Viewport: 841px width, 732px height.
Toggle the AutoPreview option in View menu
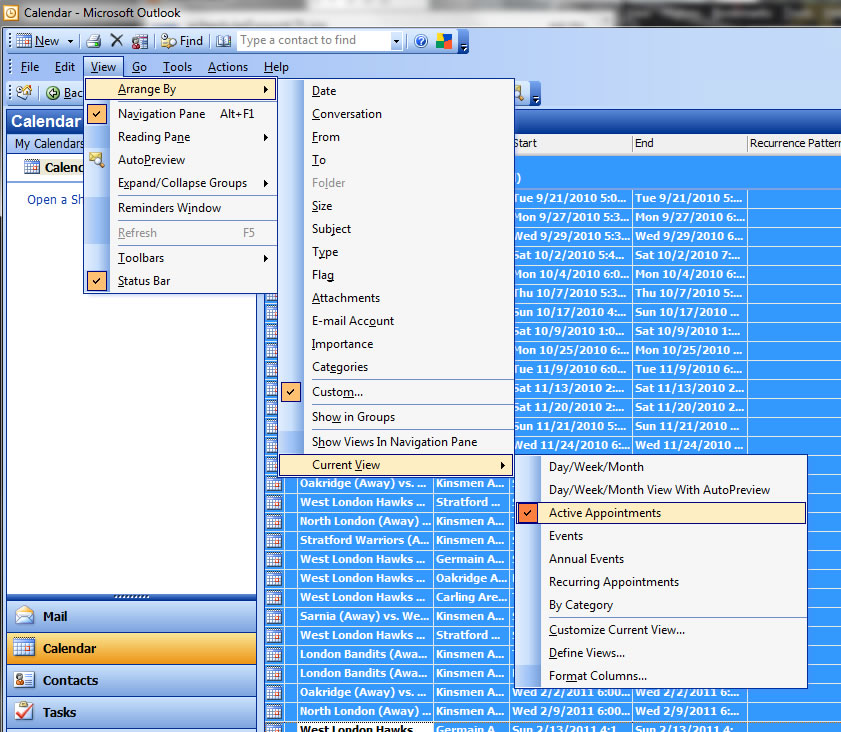tap(181, 160)
